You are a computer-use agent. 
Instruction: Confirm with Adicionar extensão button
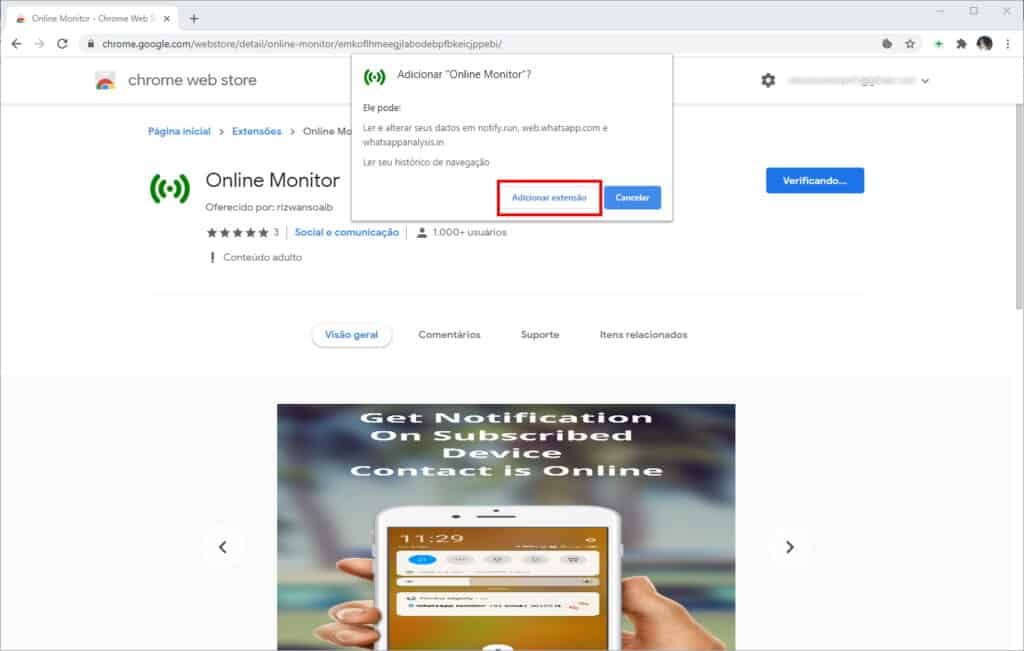[x=549, y=197]
